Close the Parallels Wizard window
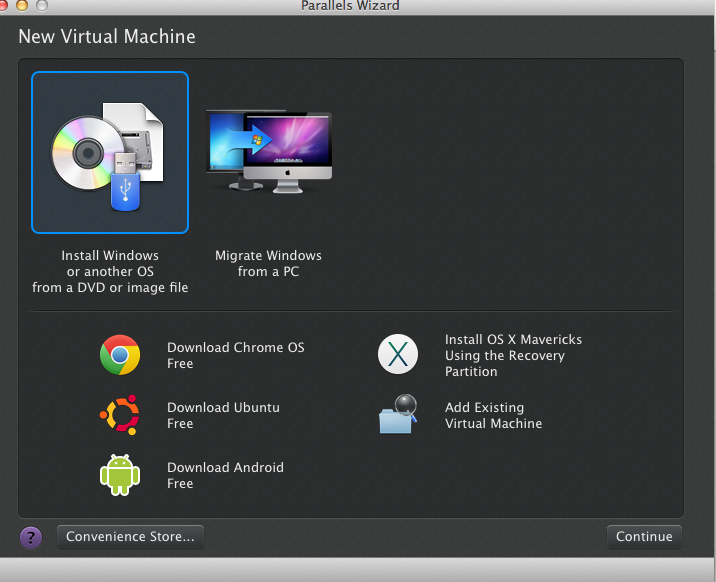The height and width of the screenshot is (582, 716). pyautogui.click(x=5, y=5)
